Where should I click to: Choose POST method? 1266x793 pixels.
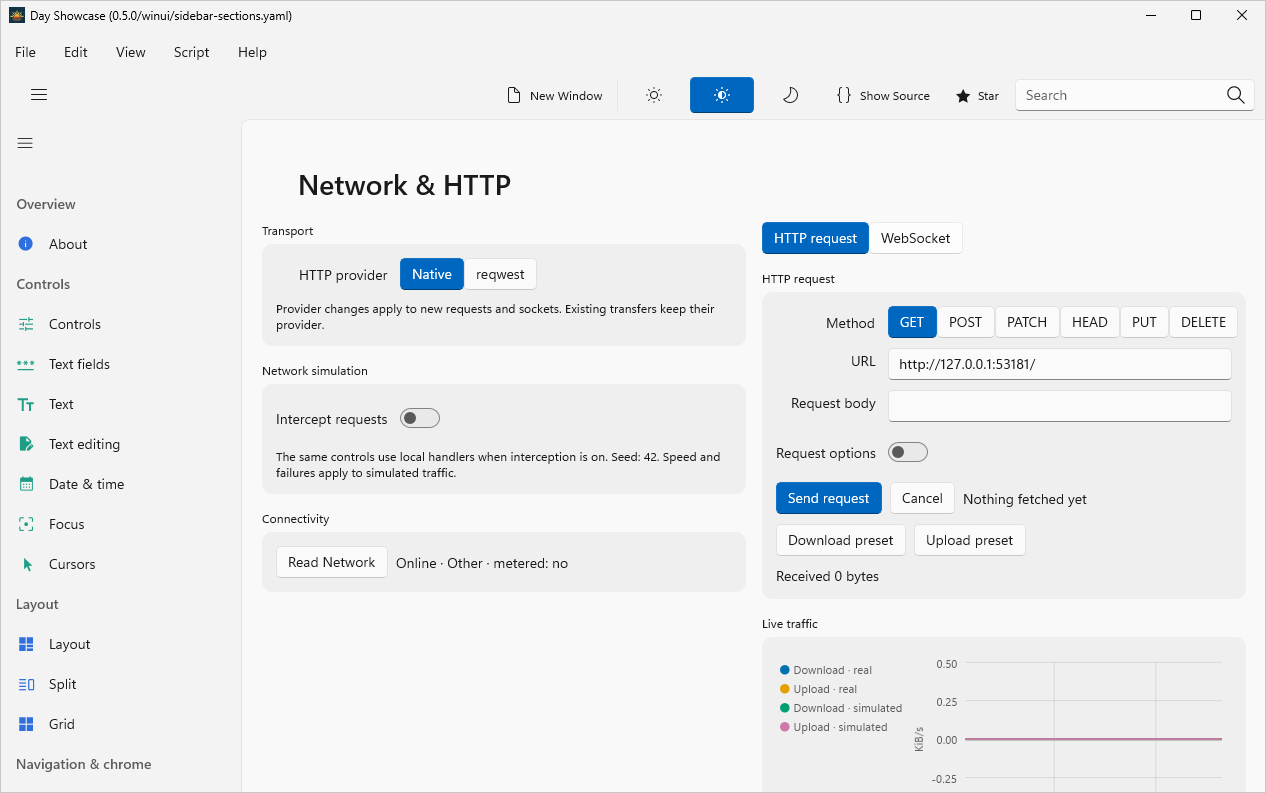click(x=966, y=322)
